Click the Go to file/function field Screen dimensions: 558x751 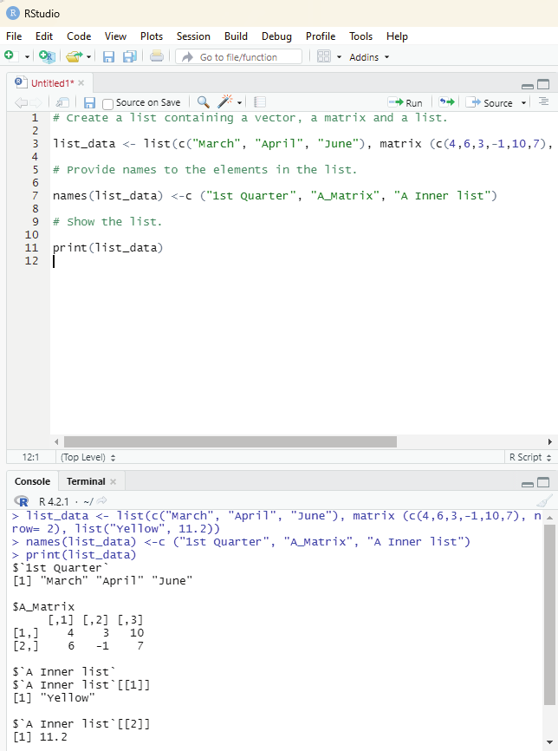[239, 57]
